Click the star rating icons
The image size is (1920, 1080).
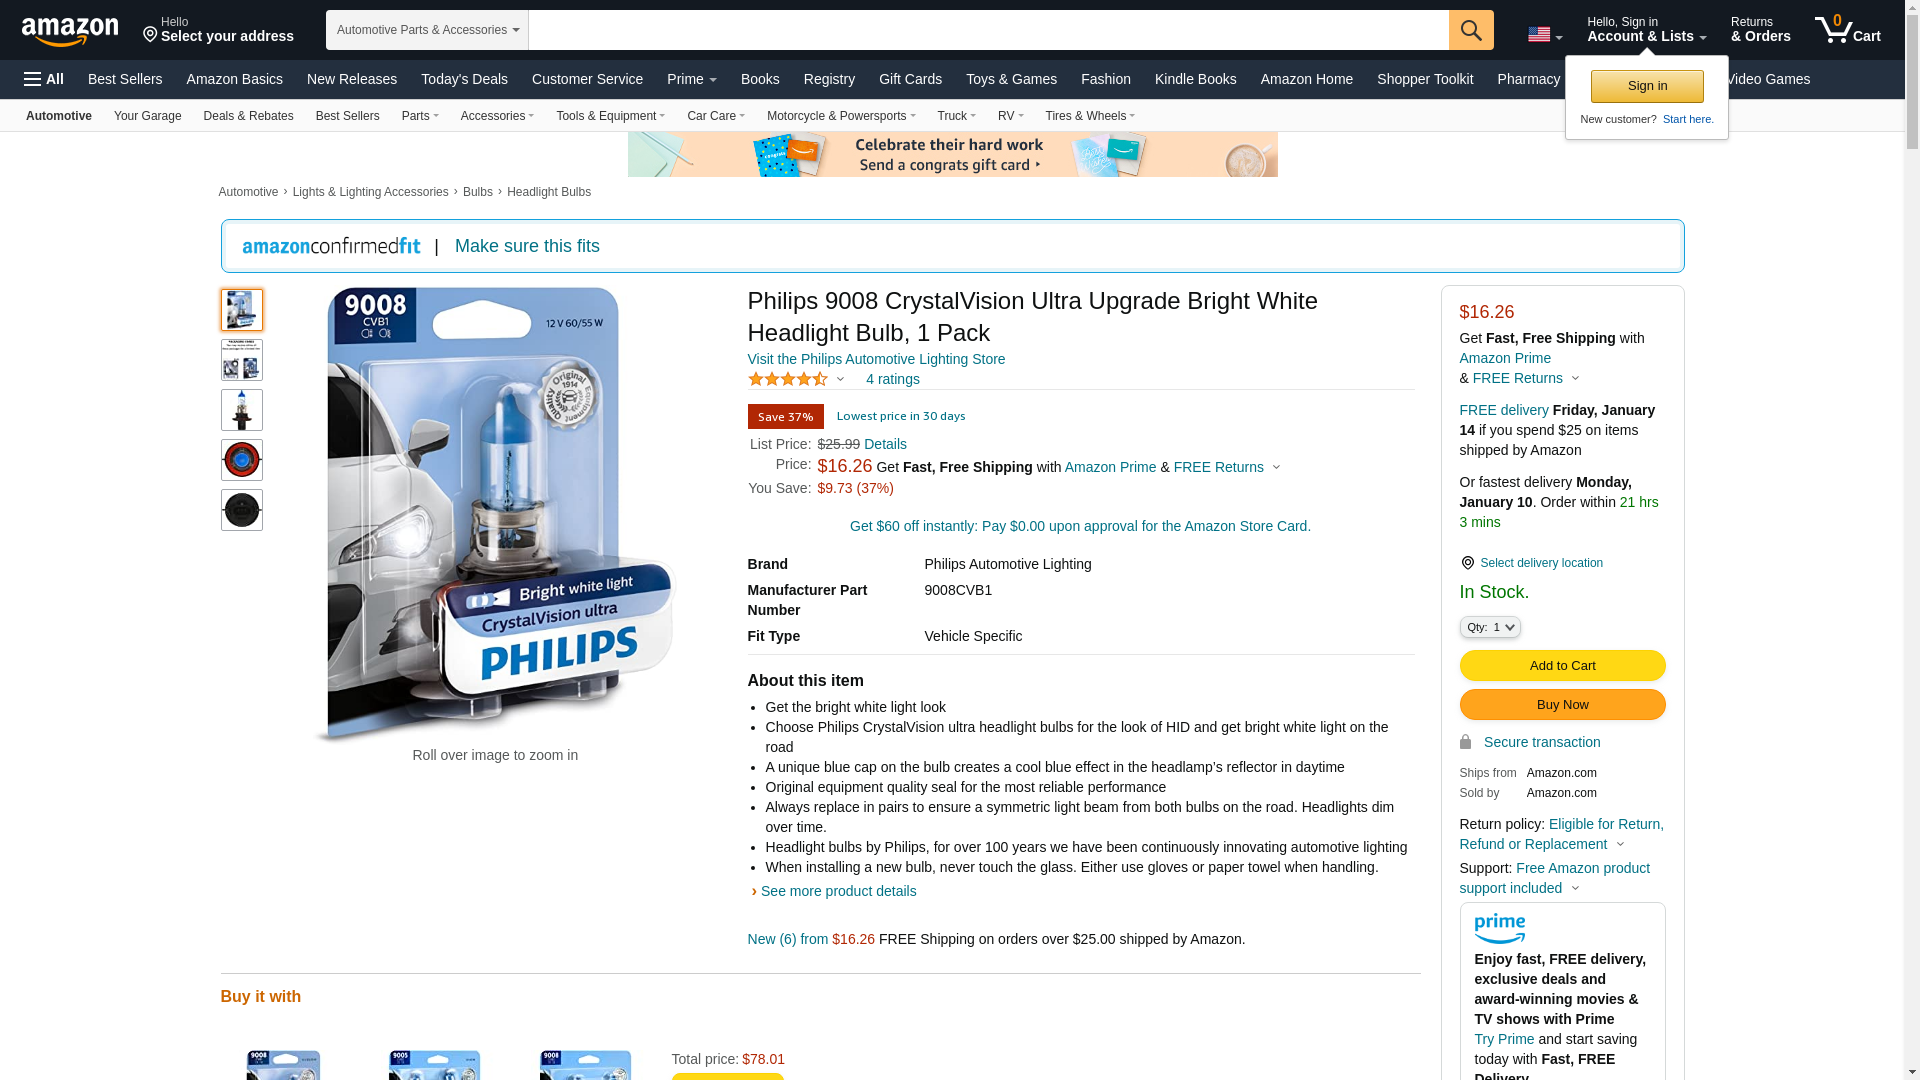point(788,379)
